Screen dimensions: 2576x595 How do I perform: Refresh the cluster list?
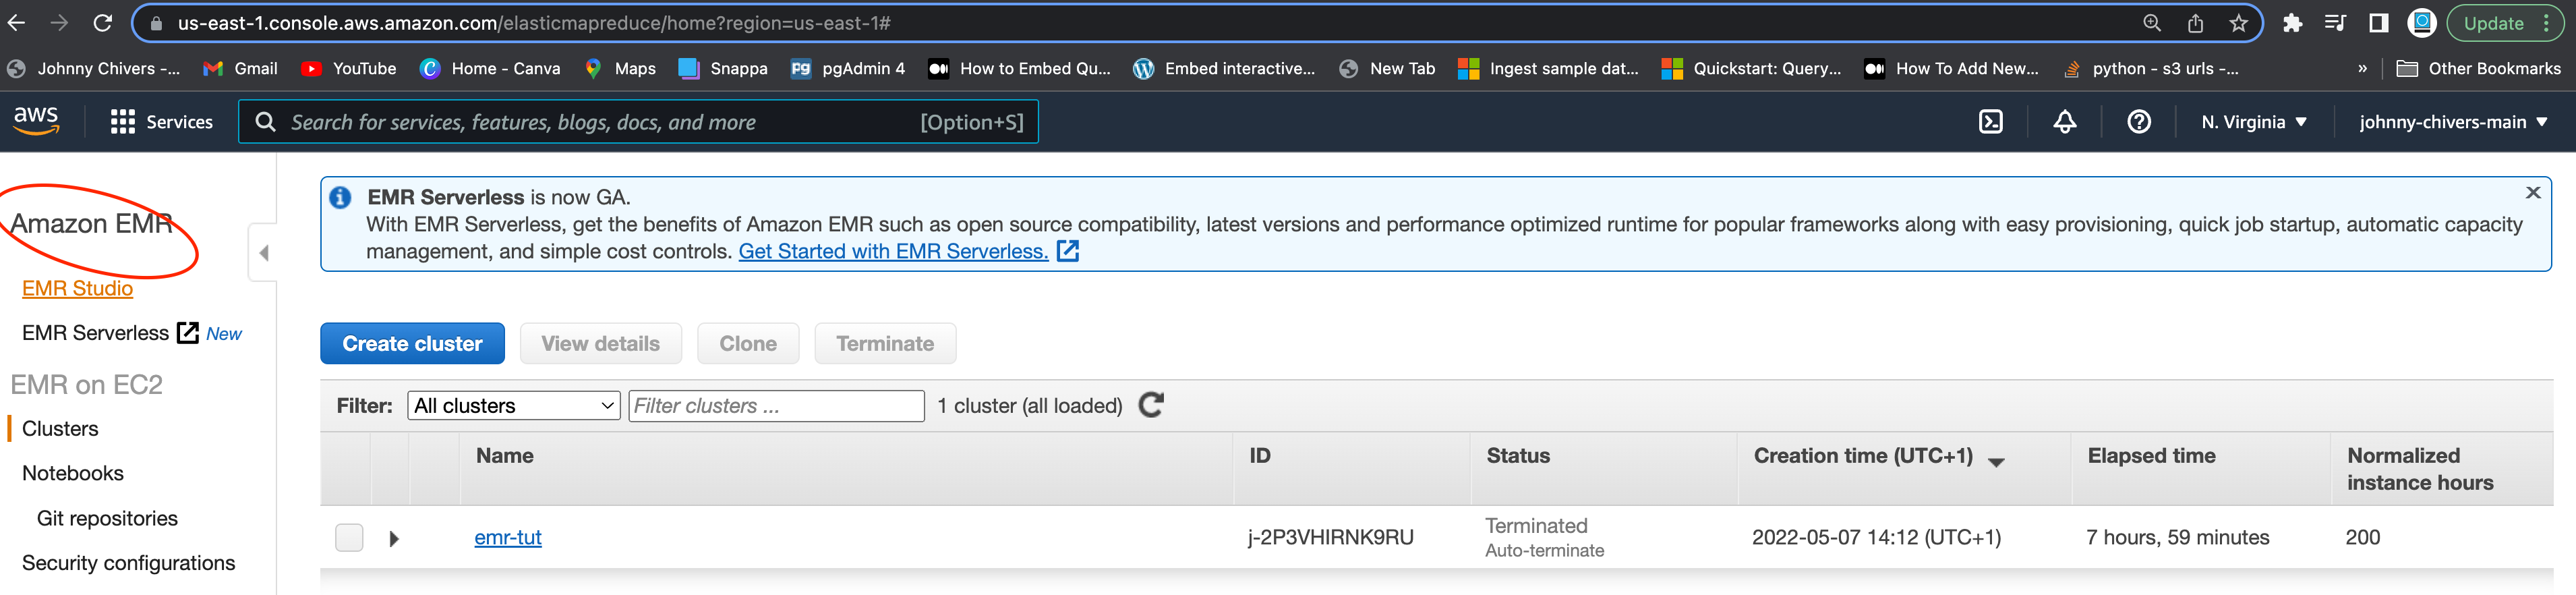pyautogui.click(x=1151, y=405)
